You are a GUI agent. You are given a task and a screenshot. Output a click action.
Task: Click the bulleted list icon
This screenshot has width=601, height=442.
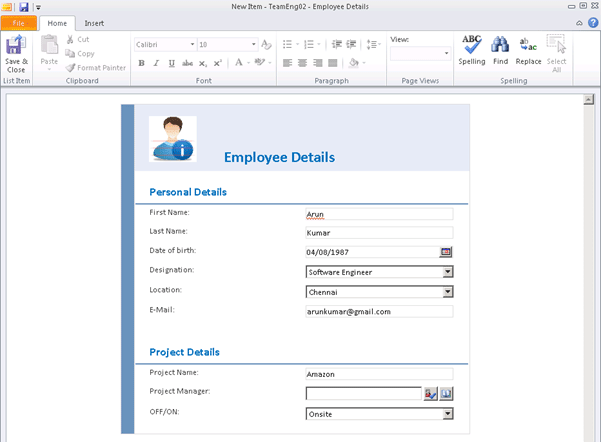tap(287, 44)
